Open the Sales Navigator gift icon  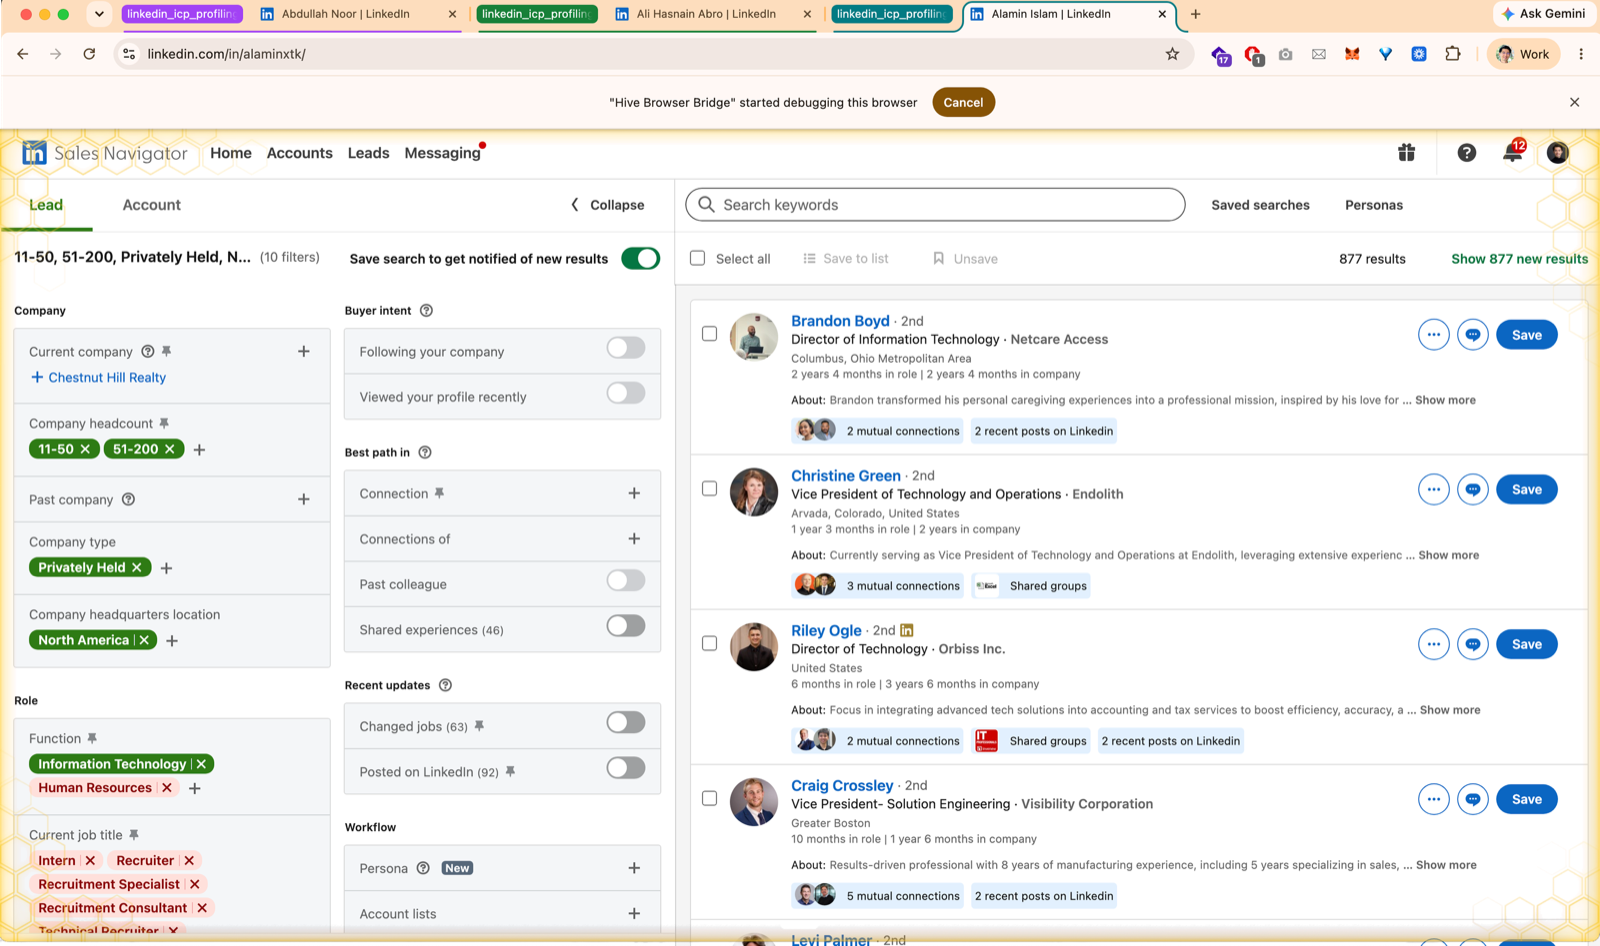(1406, 152)
